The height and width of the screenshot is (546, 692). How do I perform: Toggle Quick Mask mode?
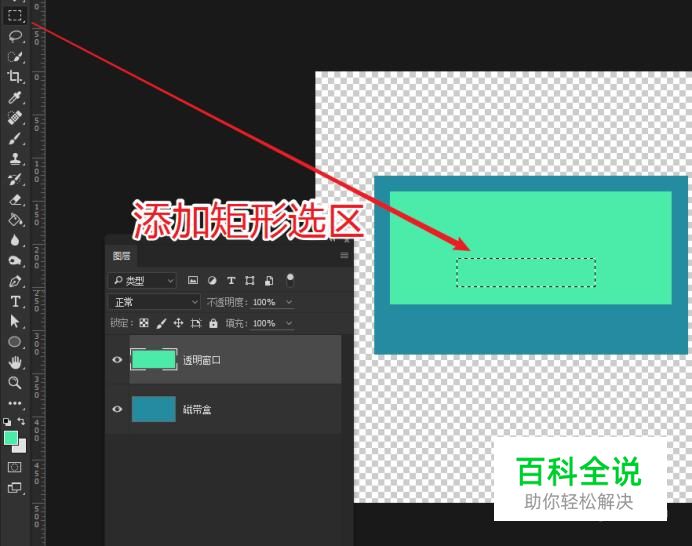15,467
